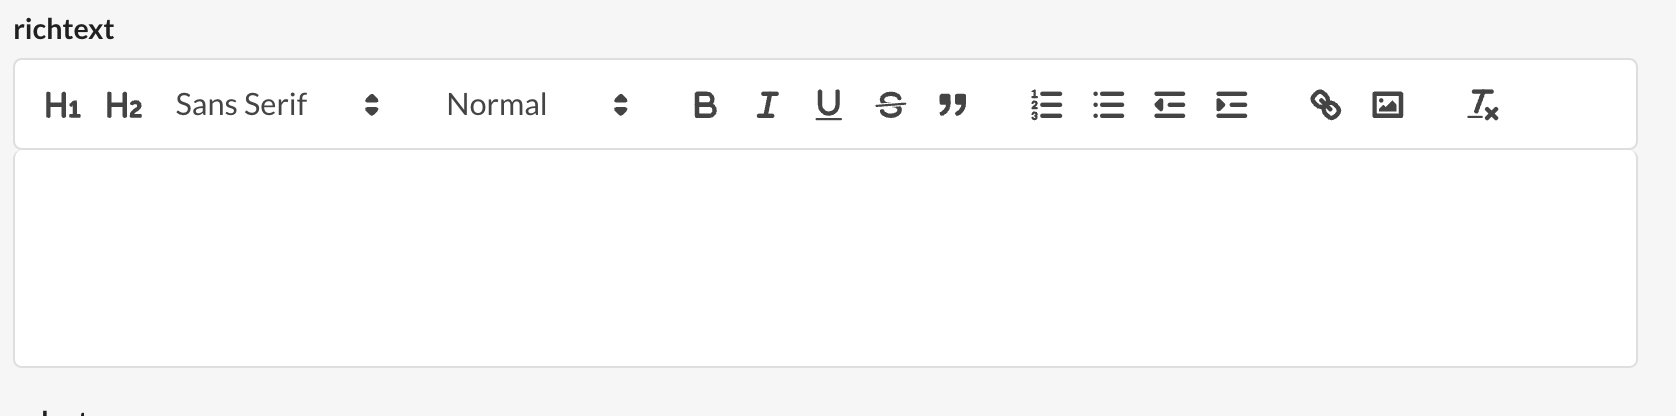Toggle italic formatting
This screenshot has width=1676, height=416.
(x=767, y=105)
